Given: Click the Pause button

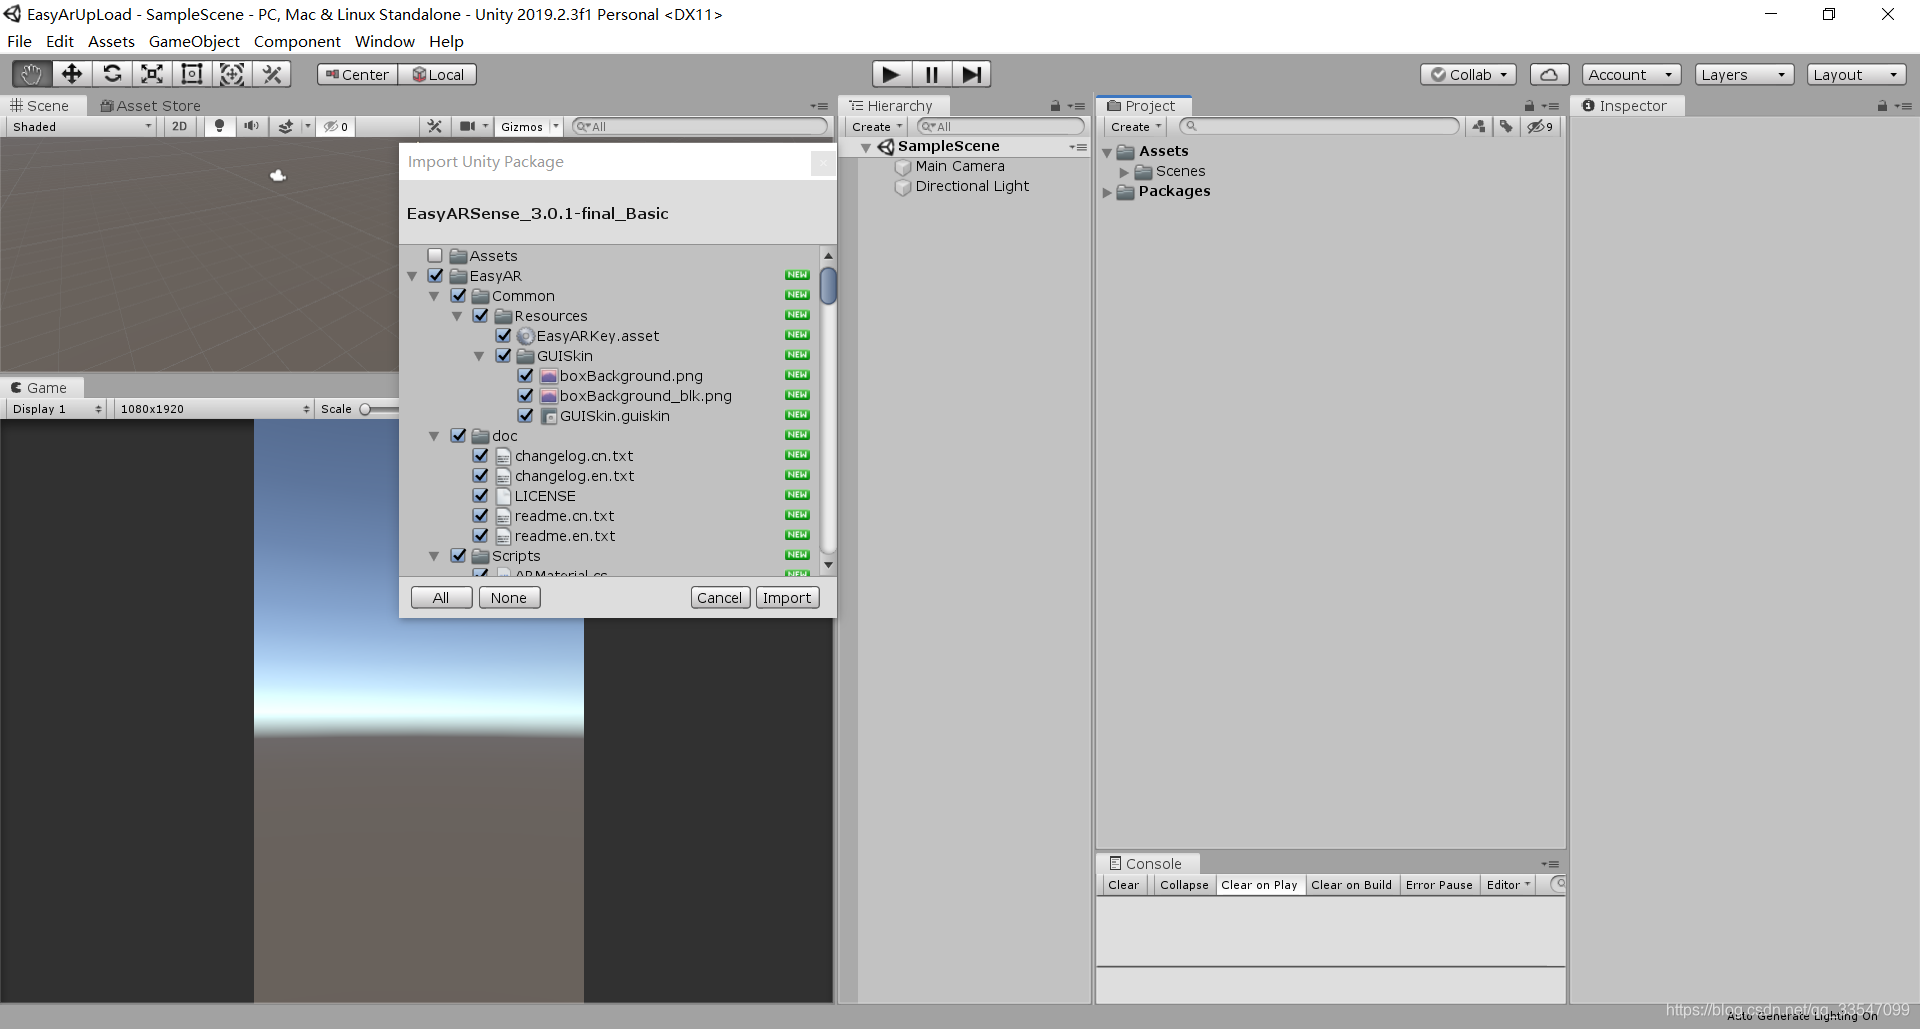Looking at the screenshot, I should [931, 74].
